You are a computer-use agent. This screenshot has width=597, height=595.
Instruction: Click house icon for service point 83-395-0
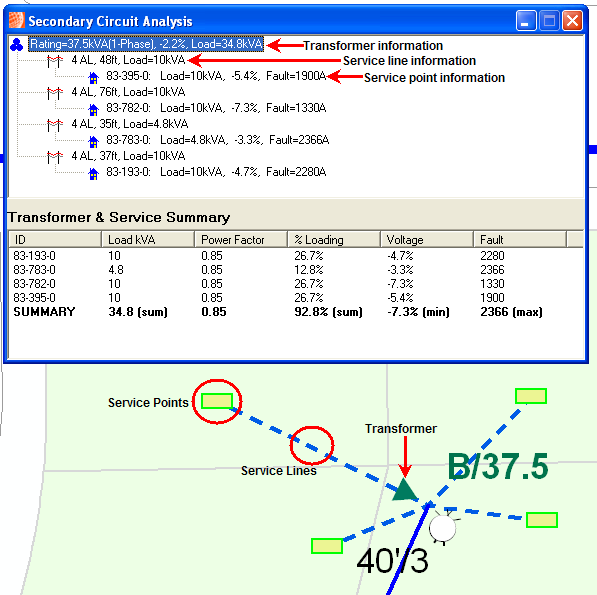click(x=93, y=77)
